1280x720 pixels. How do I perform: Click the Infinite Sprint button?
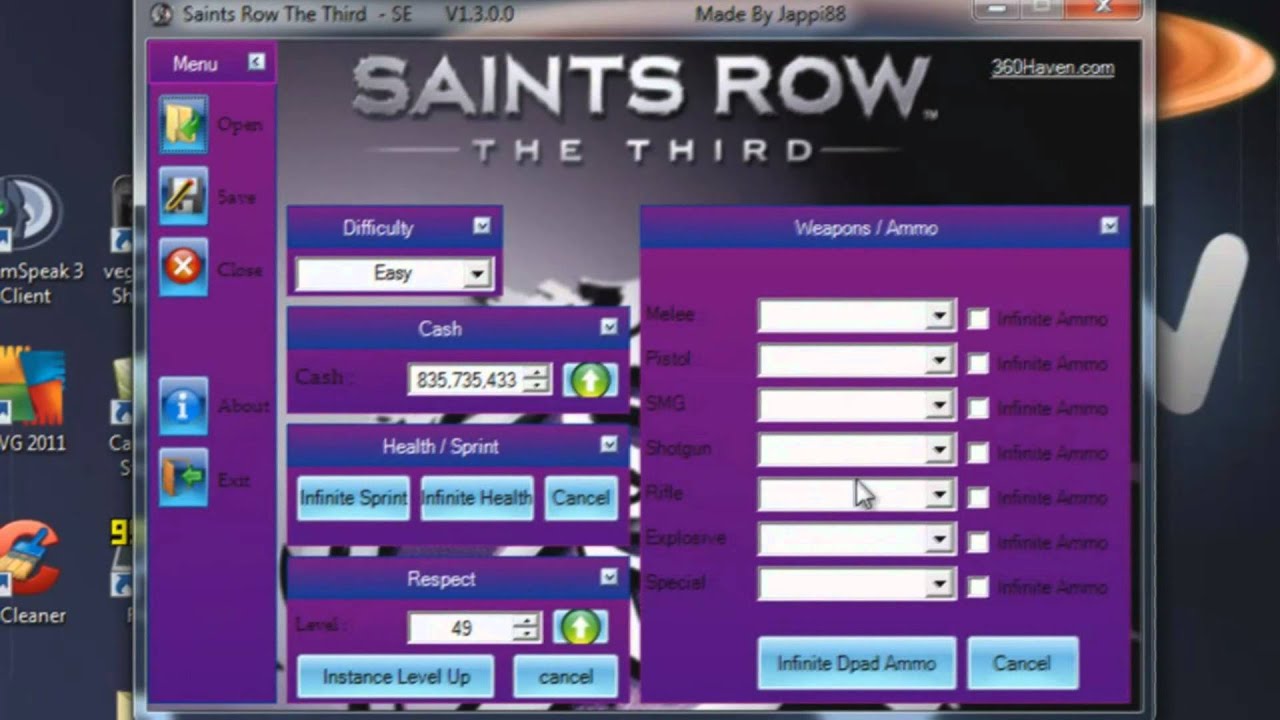point(353,498)
